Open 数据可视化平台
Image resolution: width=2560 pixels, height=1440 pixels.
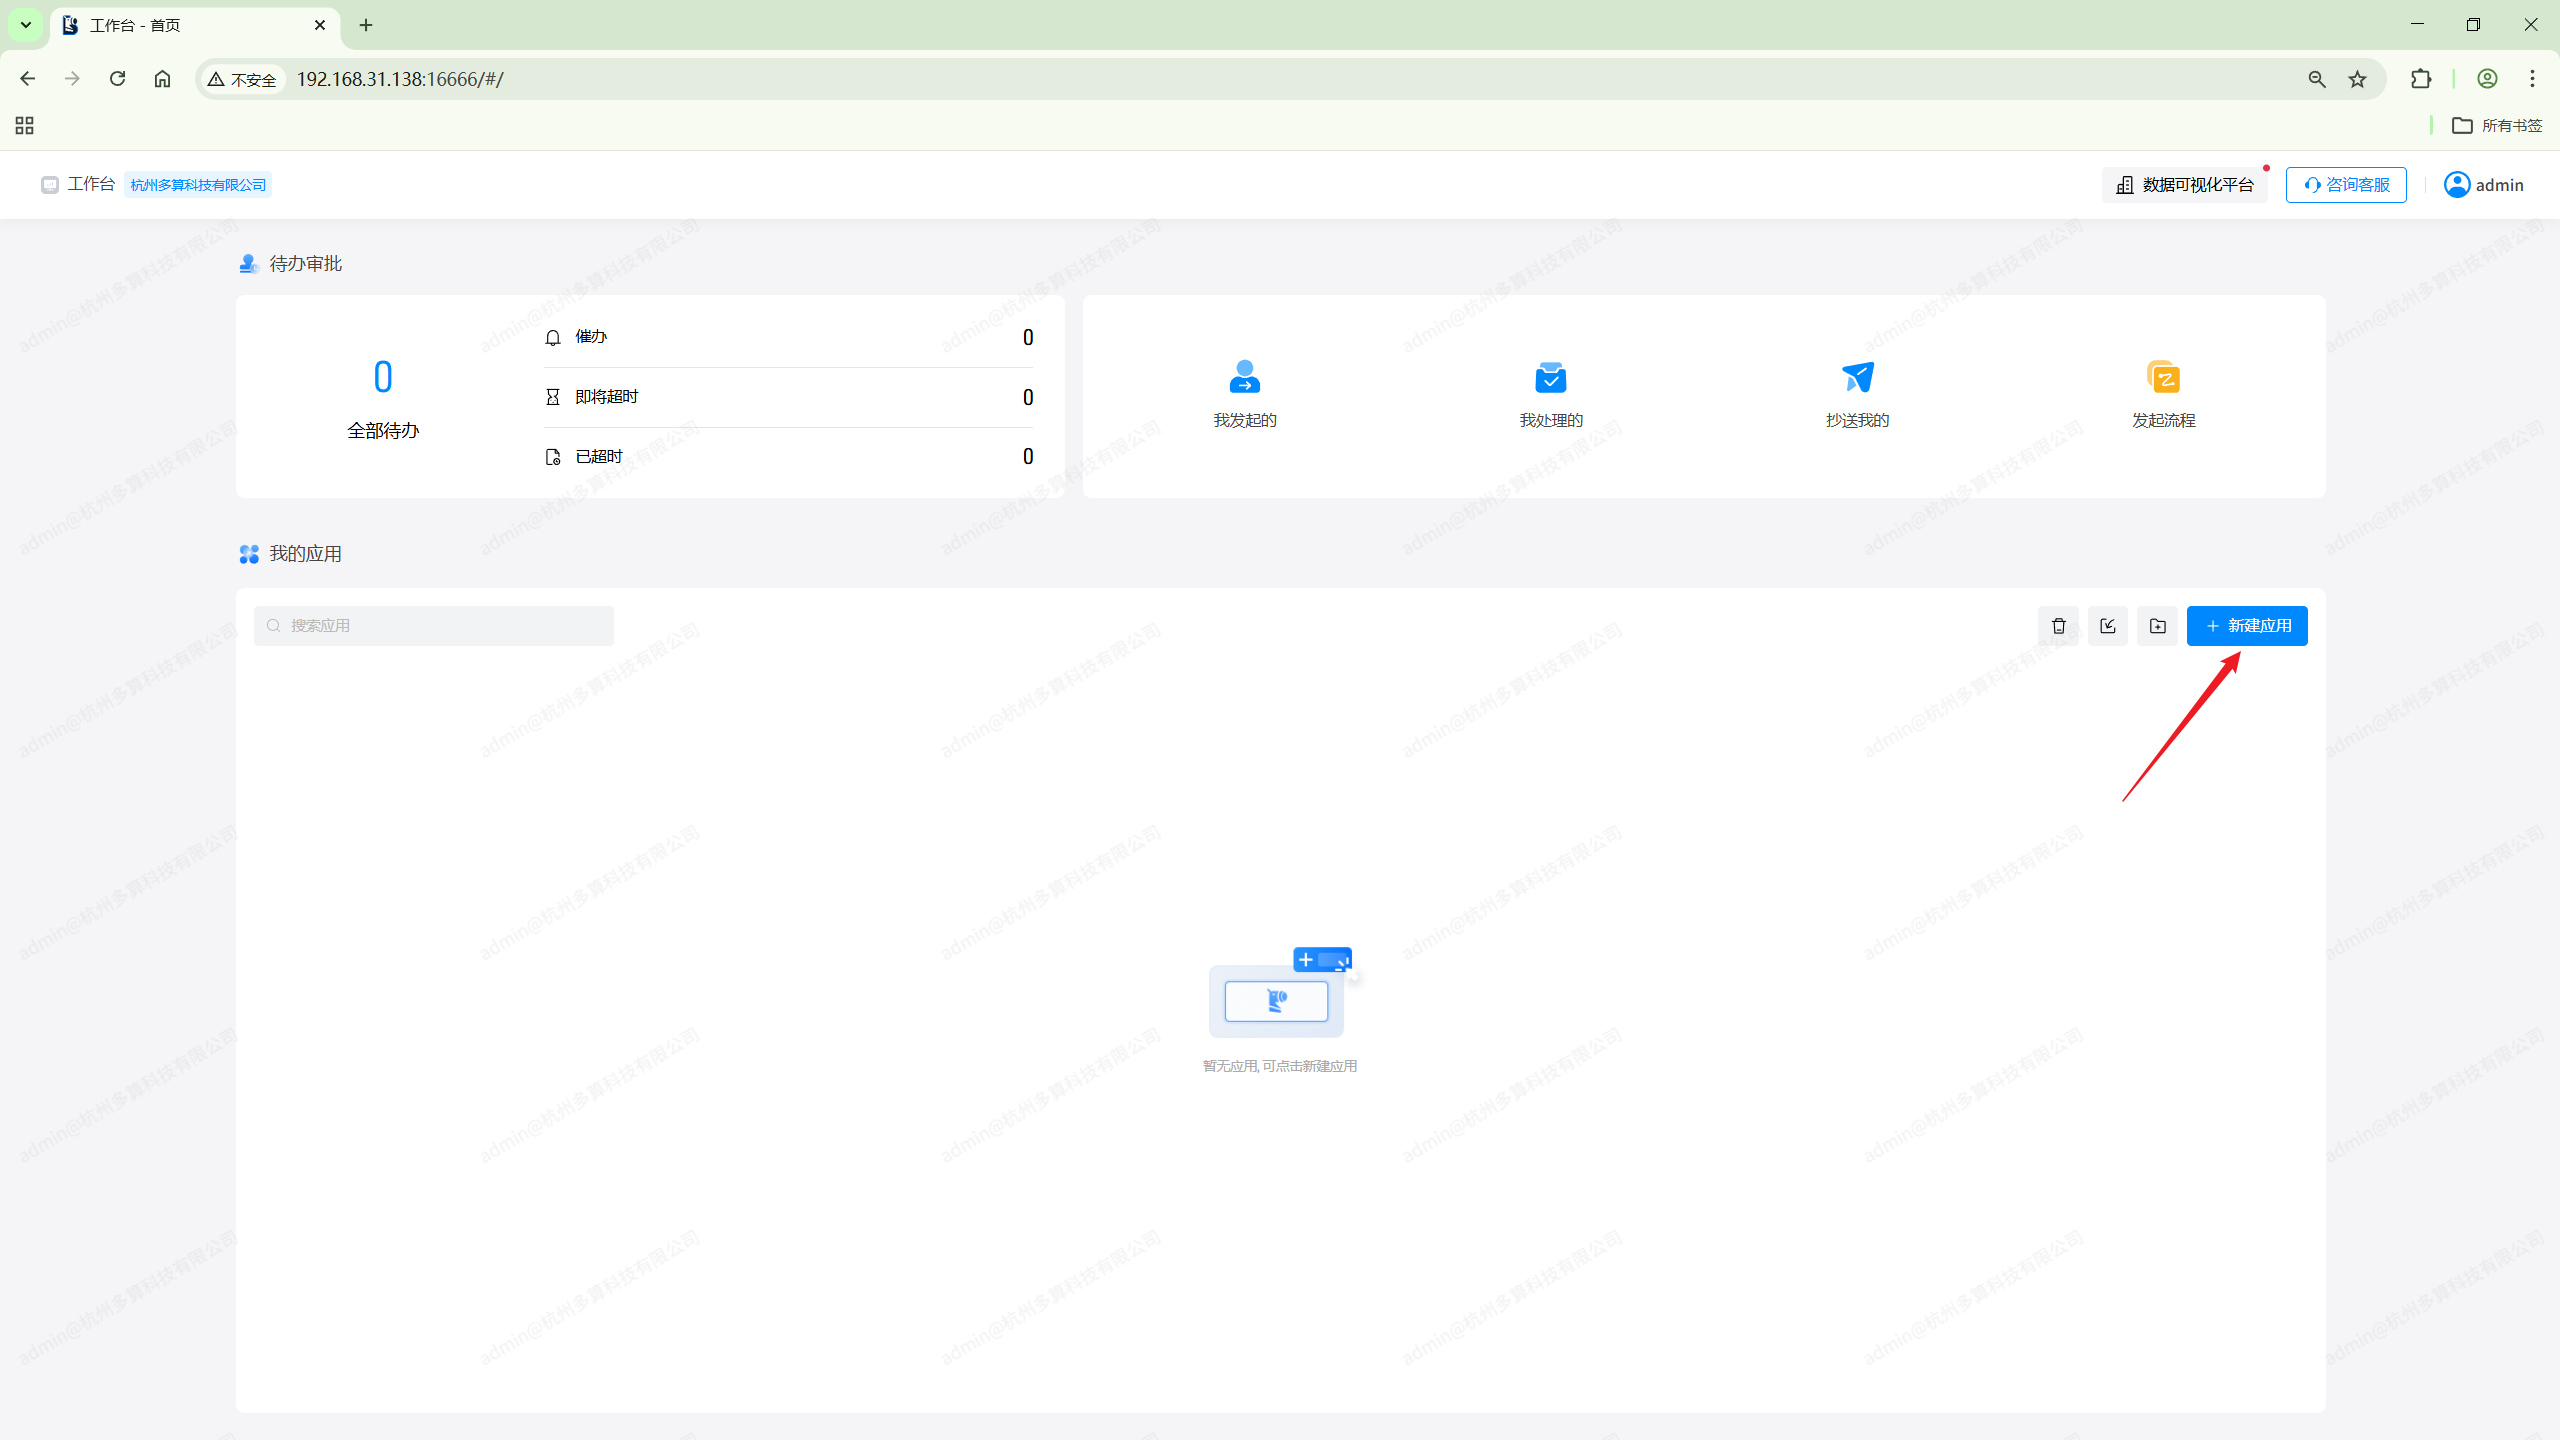(x=2185, y=185)
